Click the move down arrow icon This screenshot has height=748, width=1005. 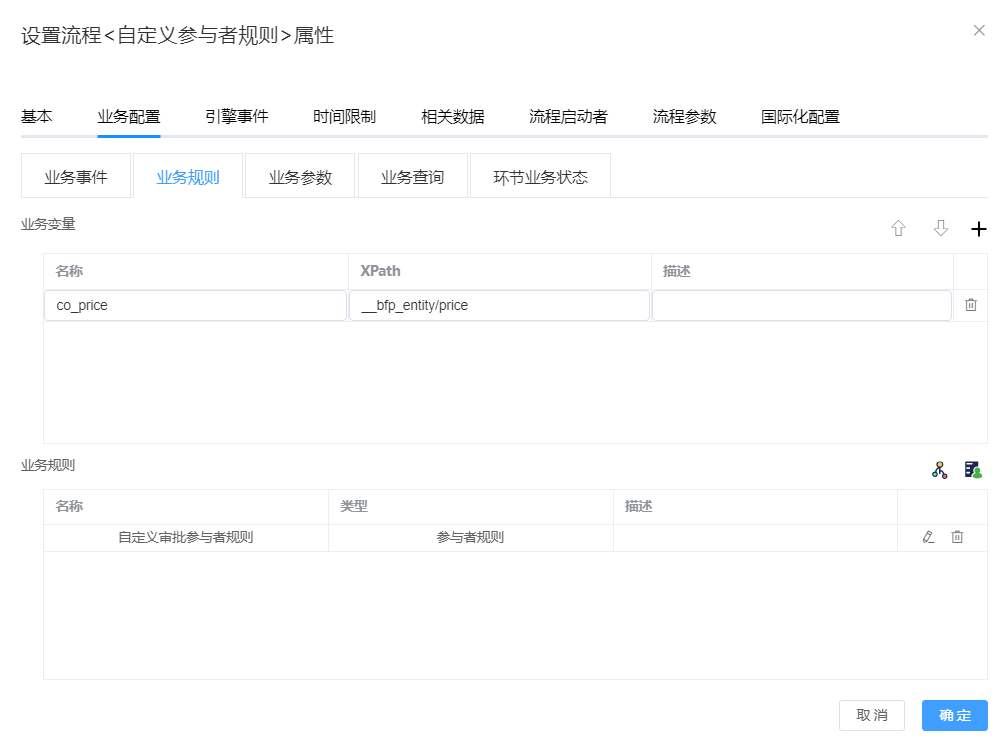(x=940, y=229)
